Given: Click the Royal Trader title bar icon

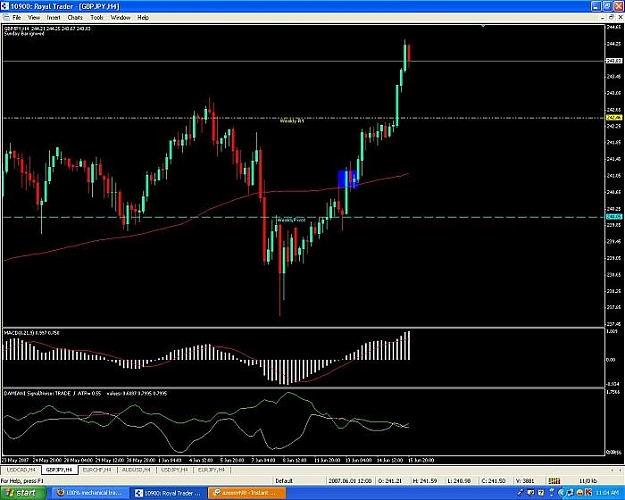Looking at the screenshot, I should tap(5, 6).
